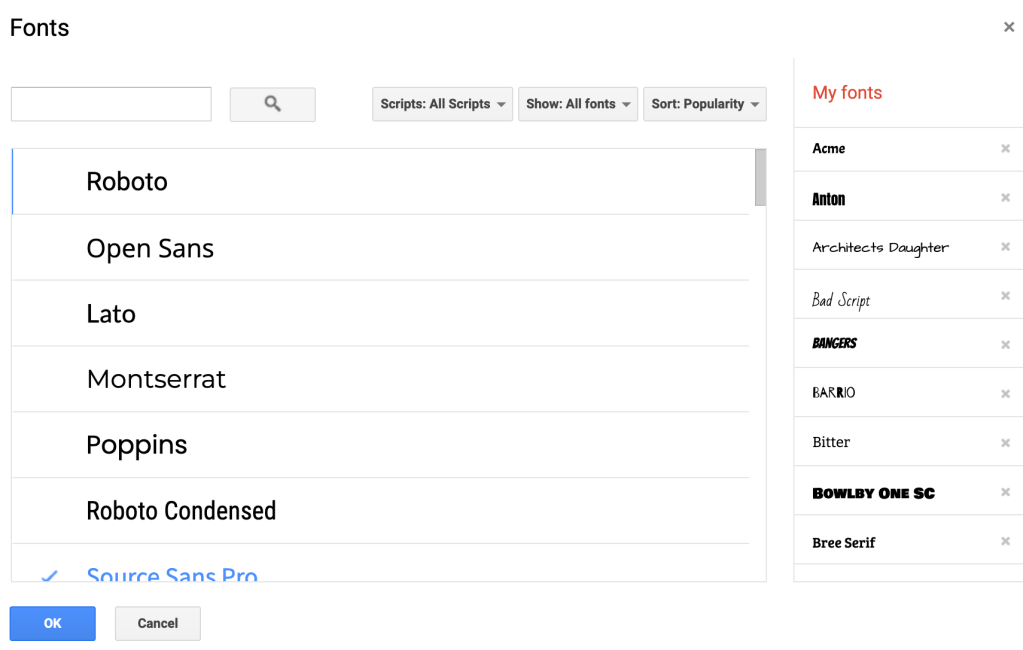Open the Scripts: All Scripts dropdown
This screenshot has width=1023, height=650.
pyautogui.click(x=442, y=104)
